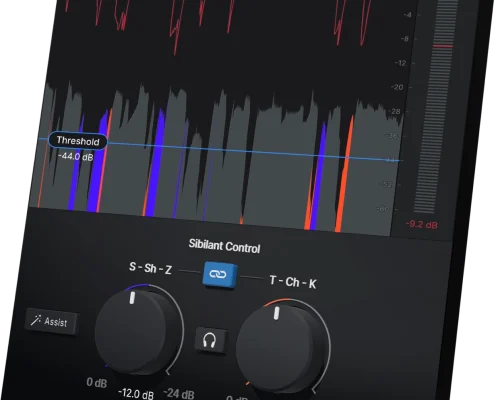
Task: Click the S - Sh - Z label
Action: coord(150,268)
